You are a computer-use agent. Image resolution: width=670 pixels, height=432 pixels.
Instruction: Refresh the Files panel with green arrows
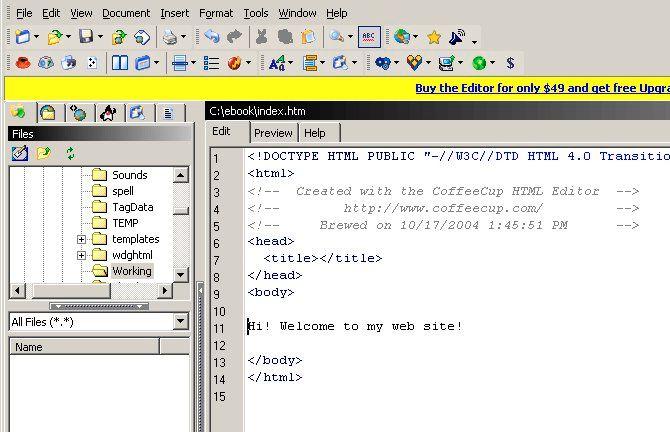point(70,153)
